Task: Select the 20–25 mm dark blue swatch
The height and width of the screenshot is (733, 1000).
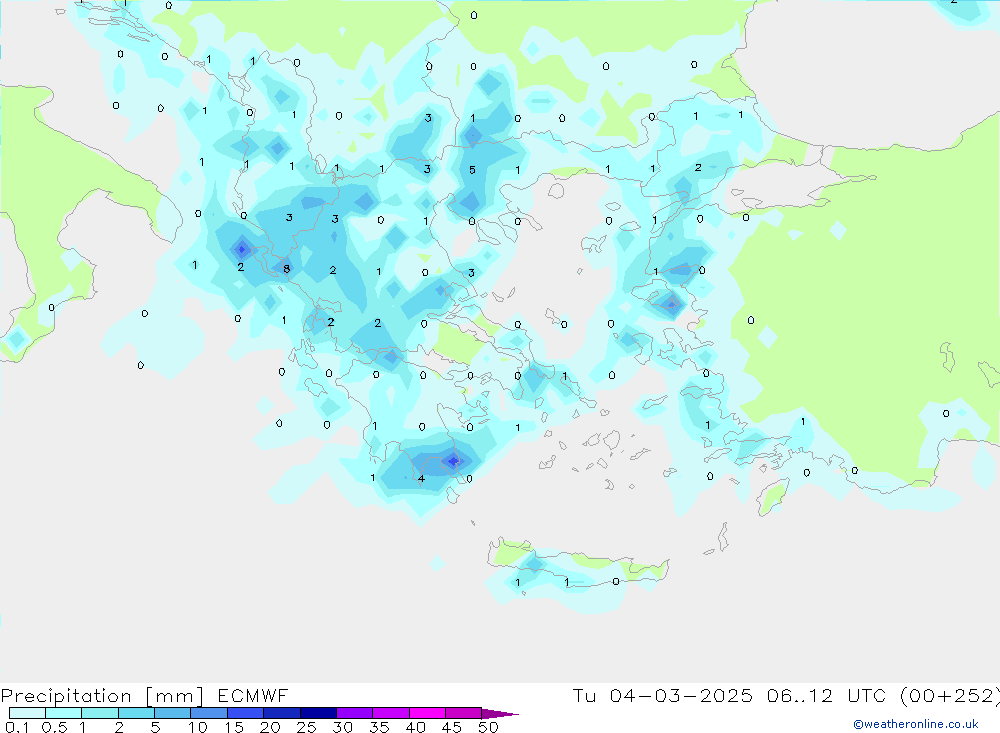Action: (282, 713)
